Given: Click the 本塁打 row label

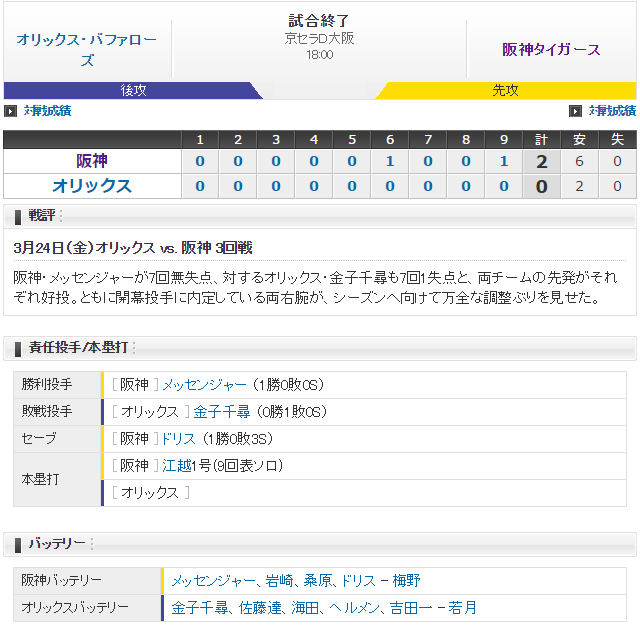Looking at the screenshot, I should 40,479.
